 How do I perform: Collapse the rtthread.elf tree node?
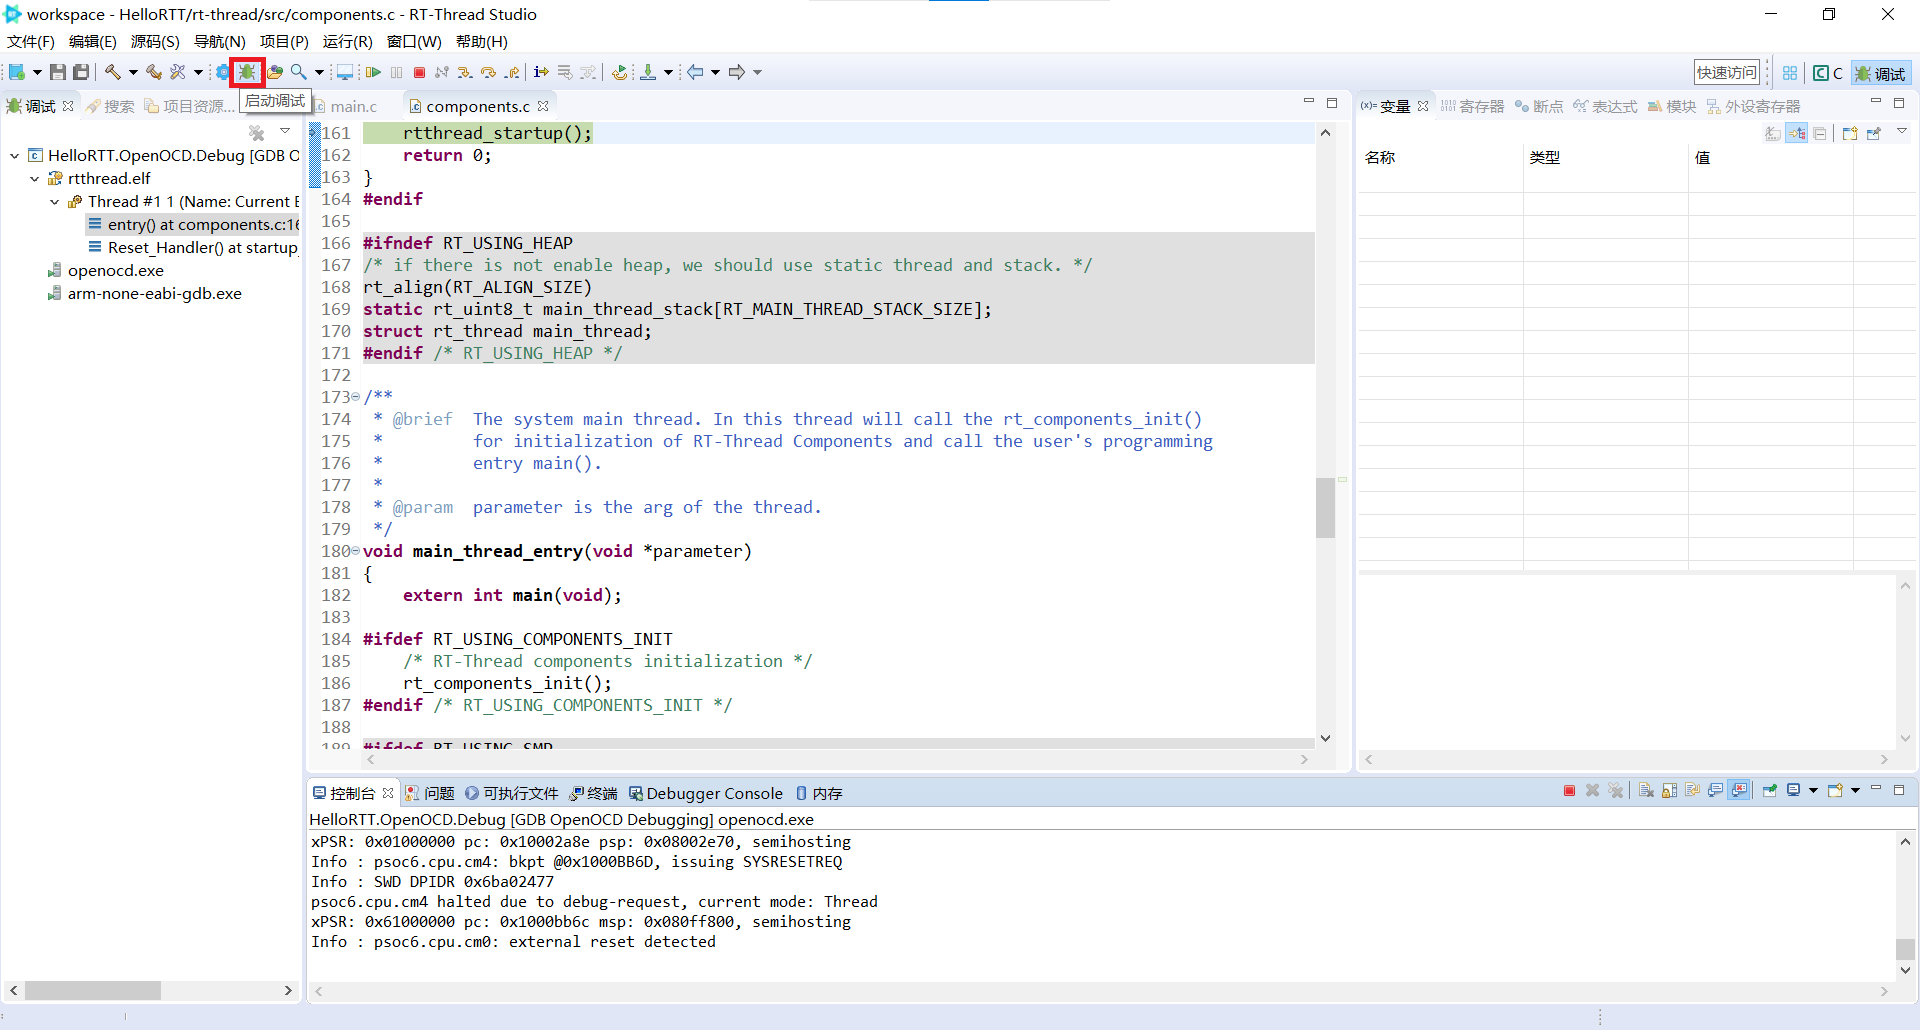coord(35,178)
